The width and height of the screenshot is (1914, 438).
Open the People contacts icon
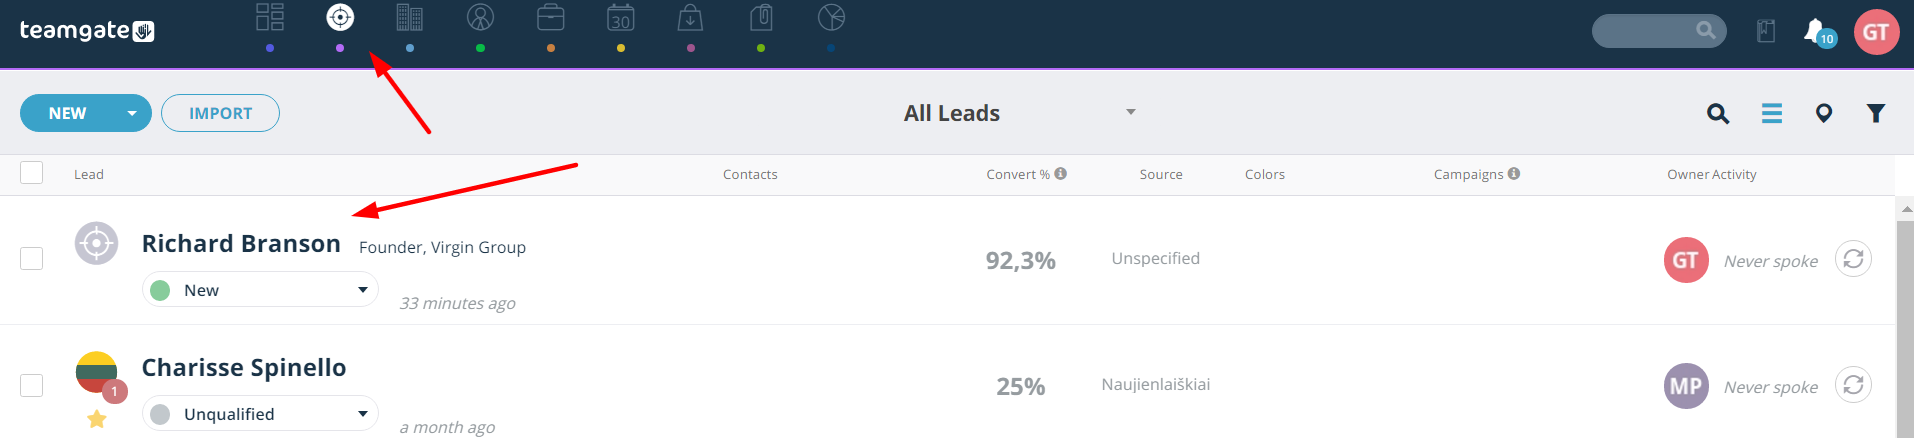point(481,18)
